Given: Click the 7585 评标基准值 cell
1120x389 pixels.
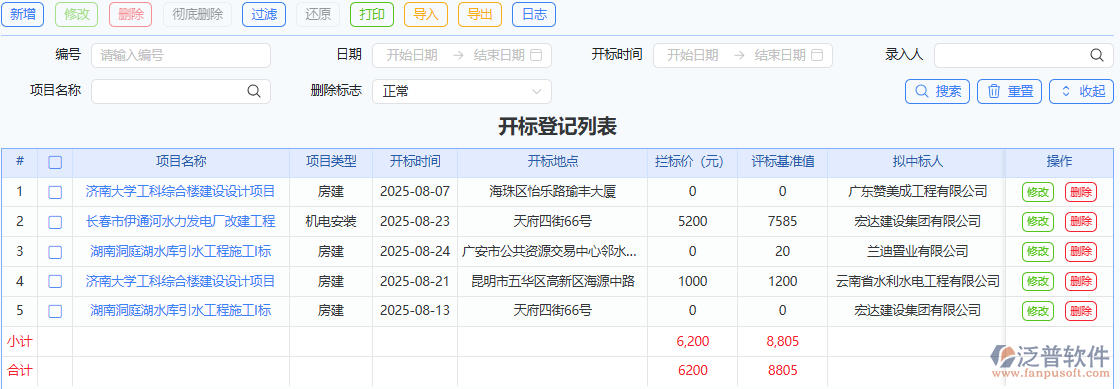Looking at the screenshot, I should 783,221.
